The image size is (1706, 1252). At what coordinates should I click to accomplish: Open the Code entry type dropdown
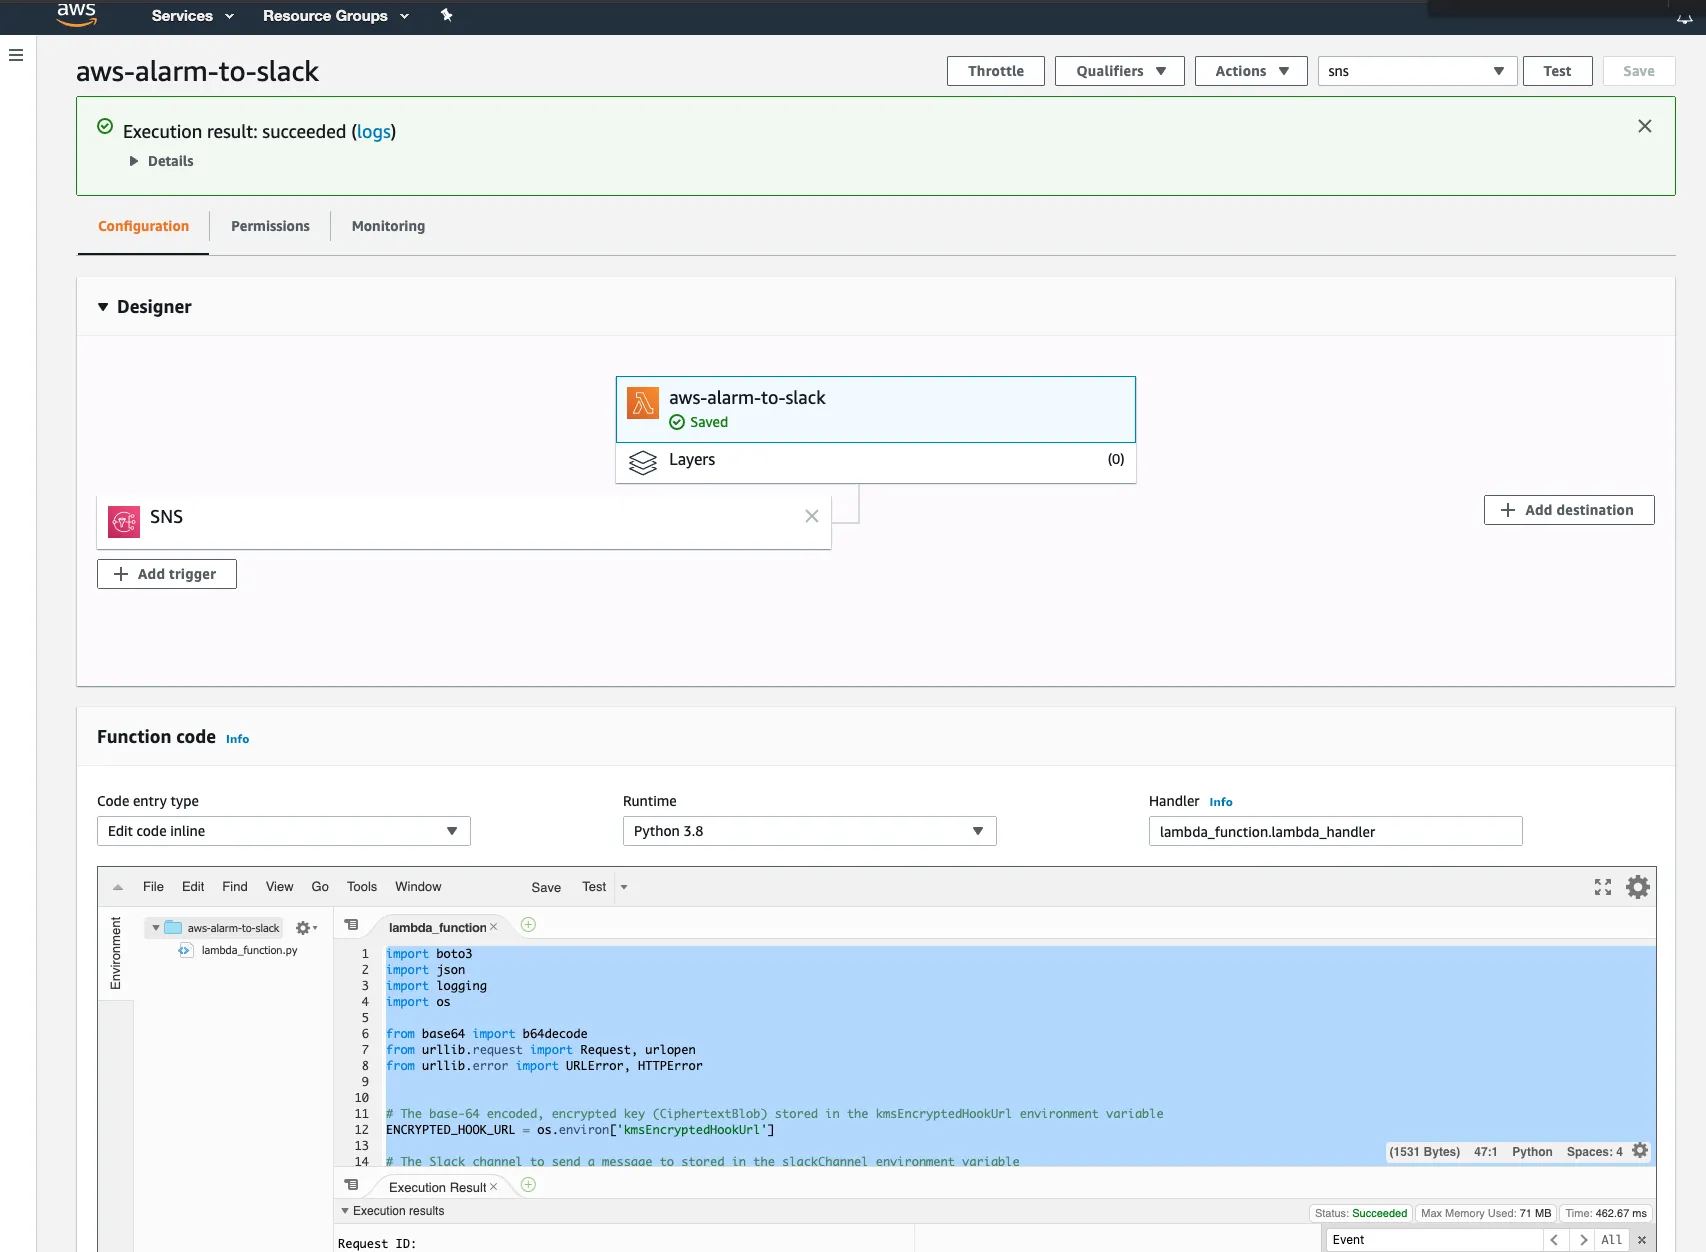point(283,831)
